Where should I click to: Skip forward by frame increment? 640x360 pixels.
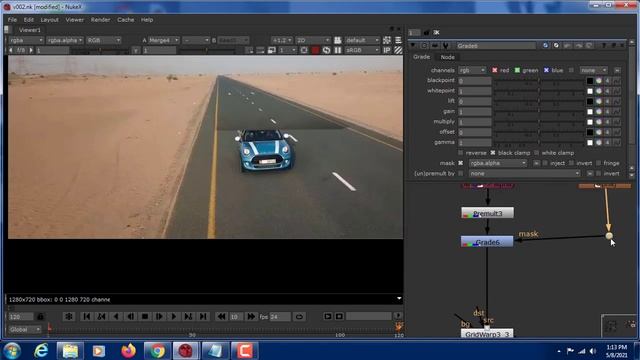251,316
